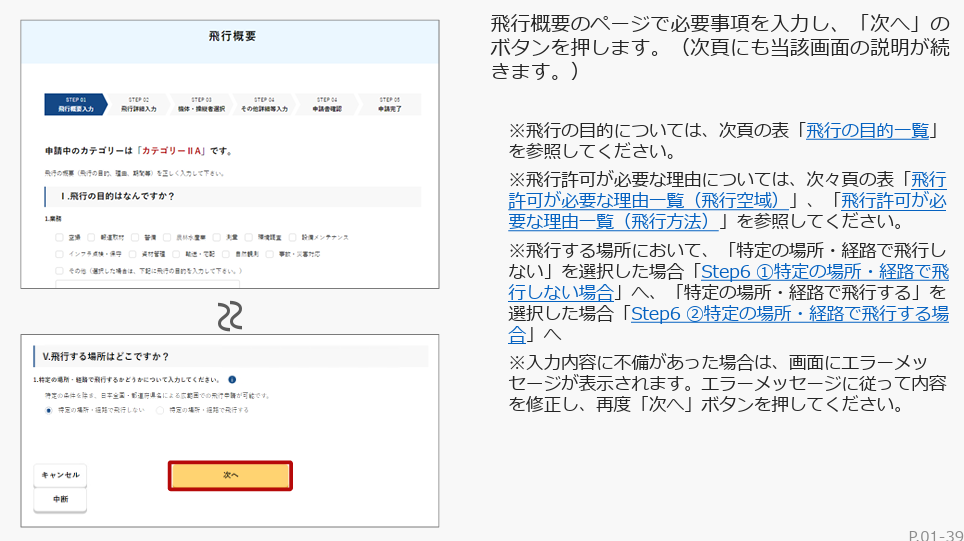Click the キャンセル button

(60, 475)
